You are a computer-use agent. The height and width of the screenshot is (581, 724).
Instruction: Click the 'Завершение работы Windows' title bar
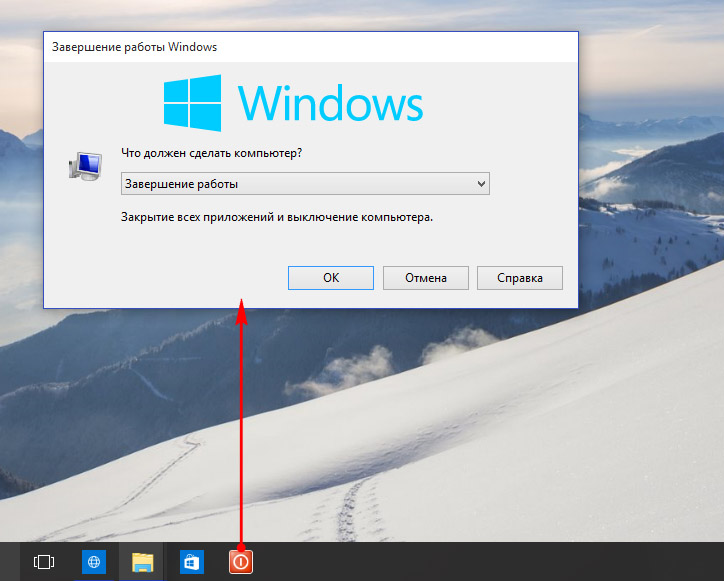[x=310, y=47]
